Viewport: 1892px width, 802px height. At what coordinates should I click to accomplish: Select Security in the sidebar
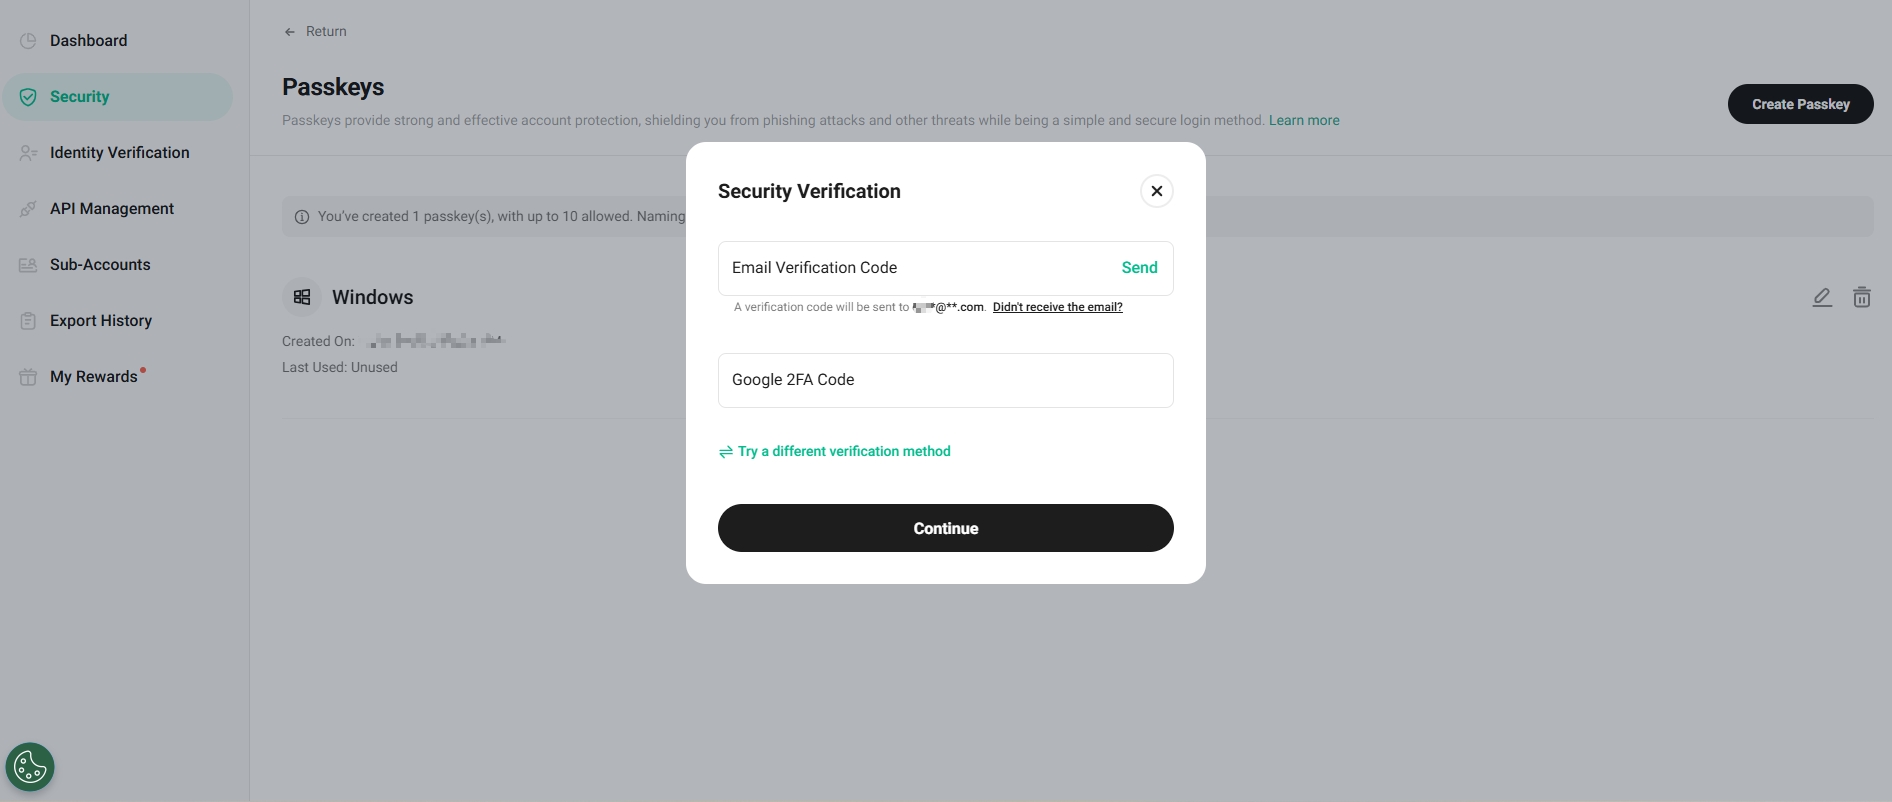pos(80,97)
